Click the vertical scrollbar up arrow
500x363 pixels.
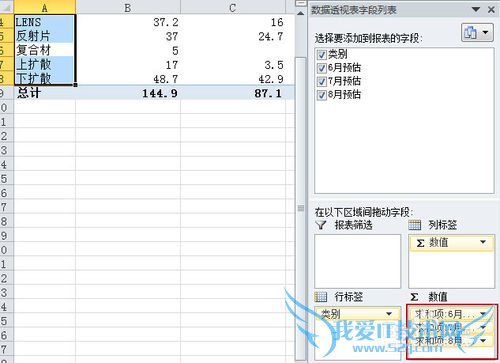[300, 14]
